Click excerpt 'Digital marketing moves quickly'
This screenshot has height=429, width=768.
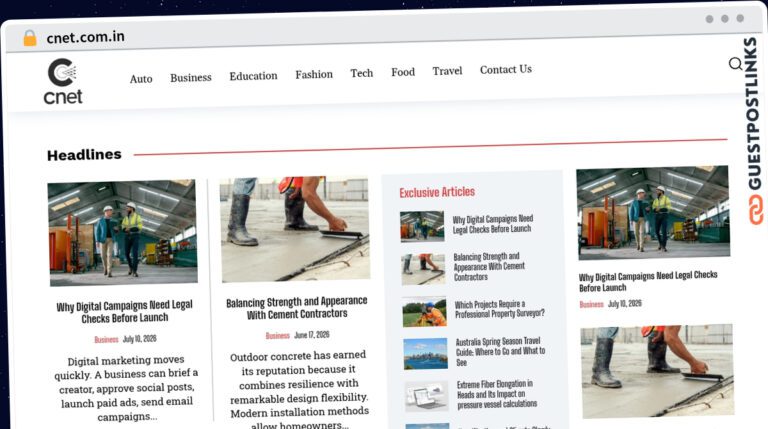click(126, 389)
